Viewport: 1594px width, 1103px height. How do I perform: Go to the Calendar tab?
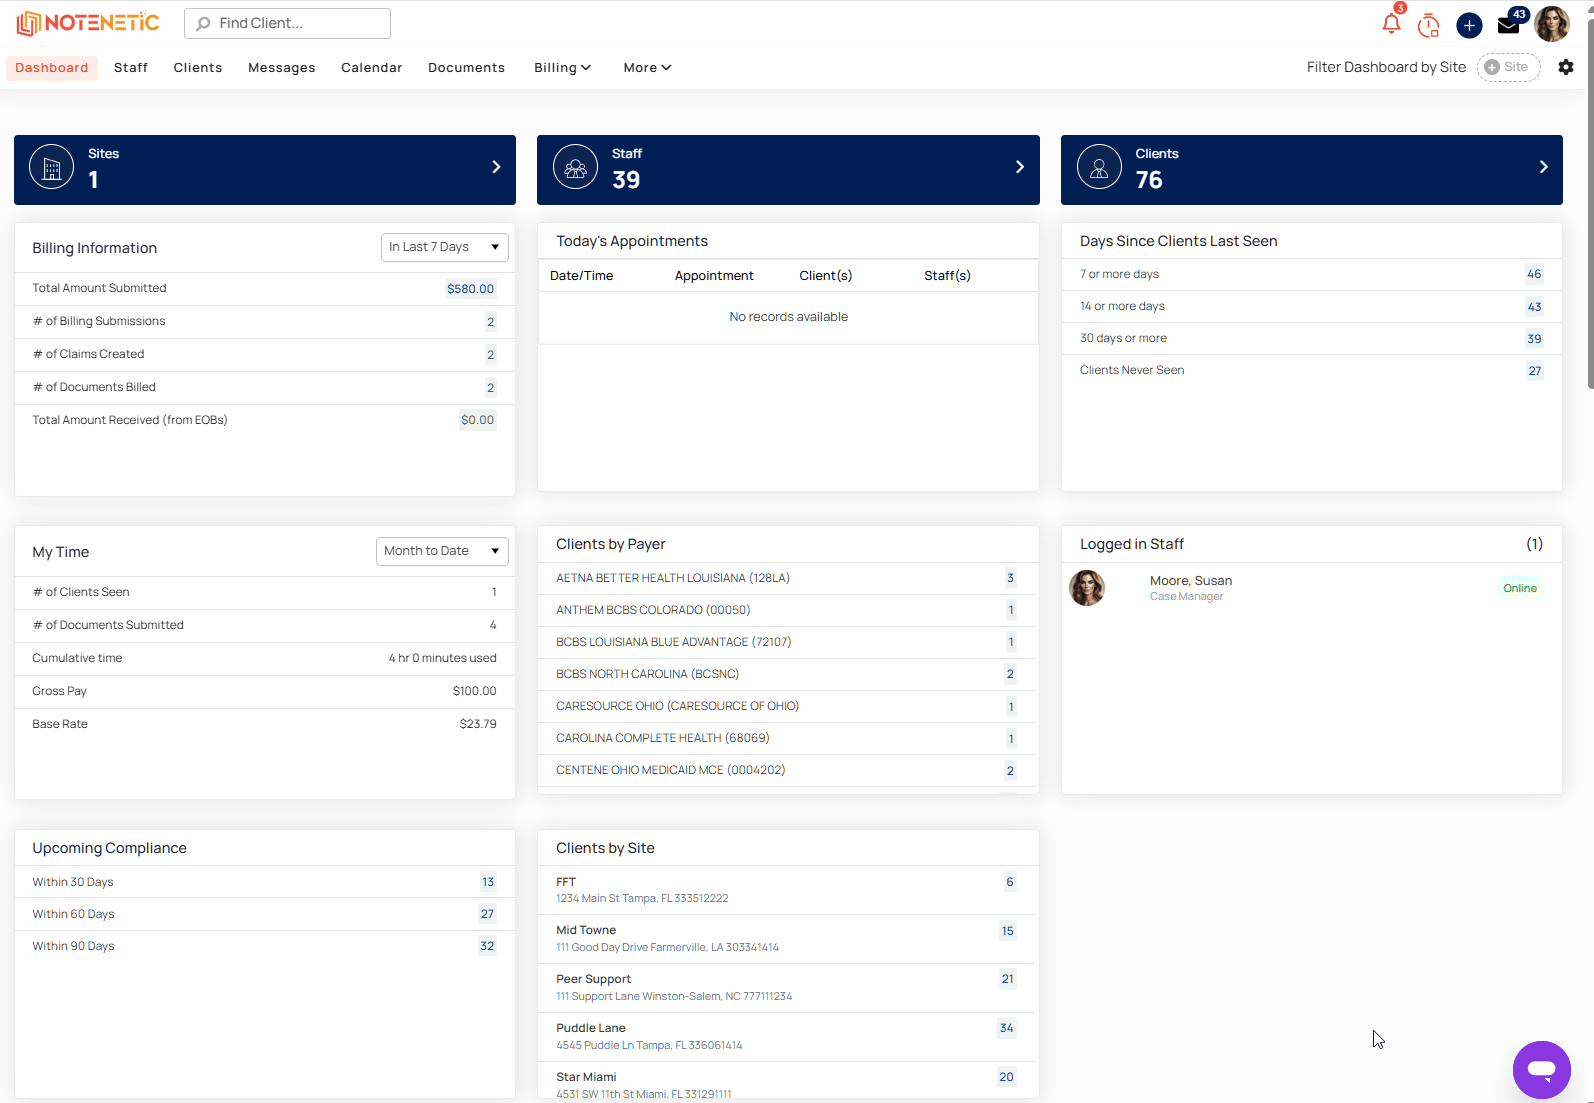pyautogui.click(x=372, y=68)
